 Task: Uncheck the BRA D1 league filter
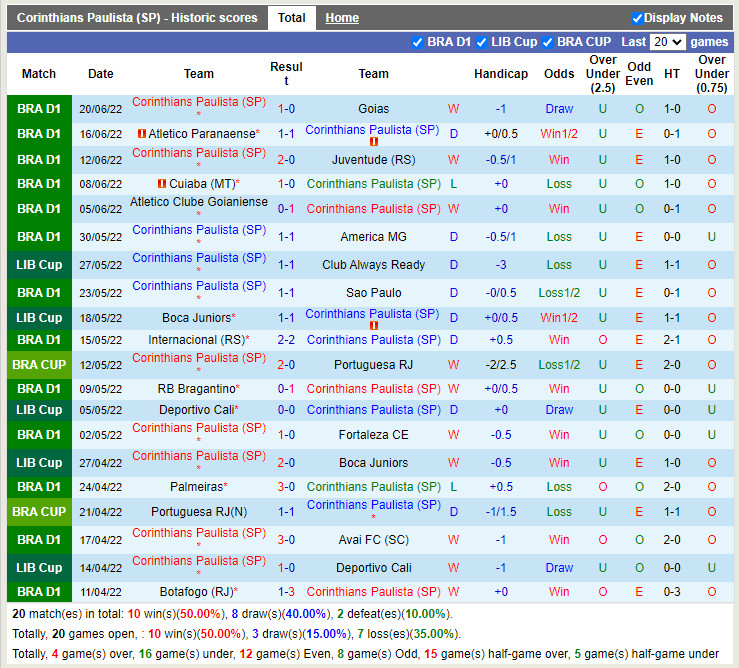pos(418,42)
